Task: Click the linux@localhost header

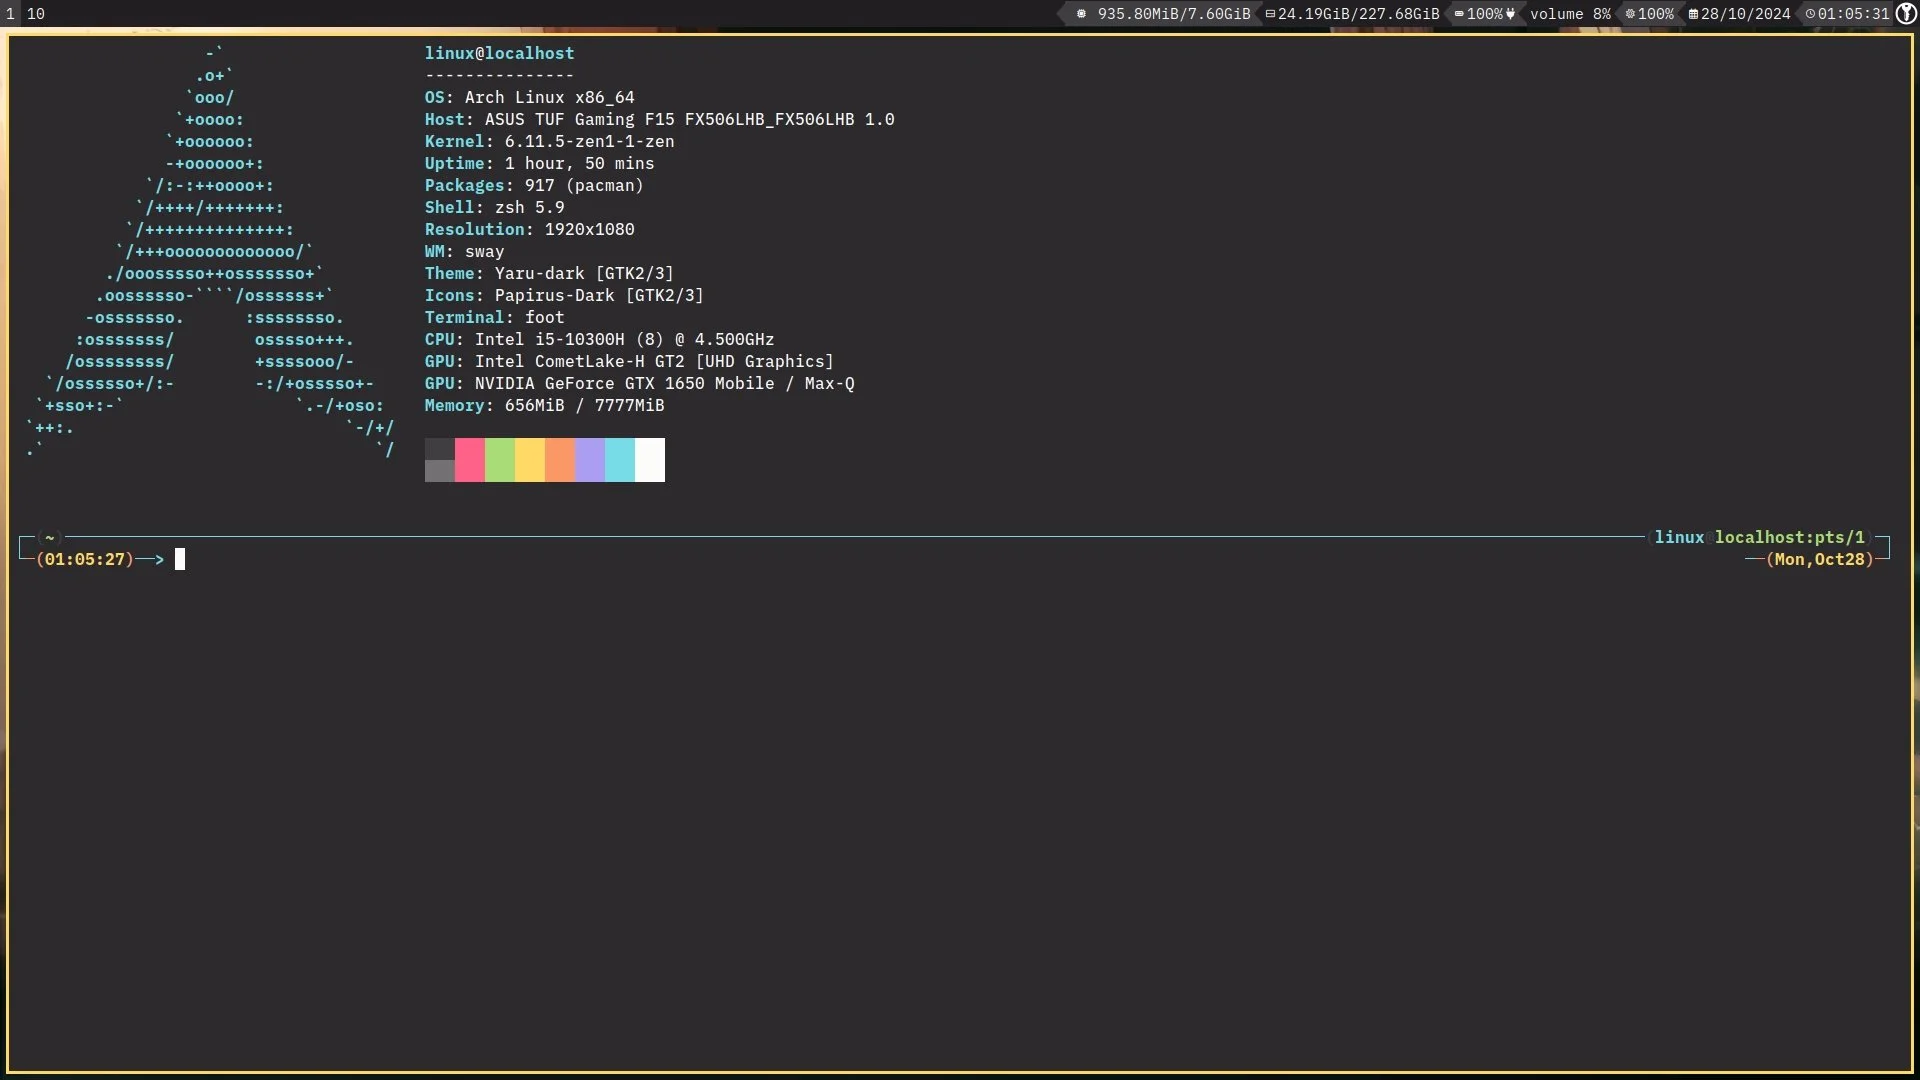Action: click(499, 53)
